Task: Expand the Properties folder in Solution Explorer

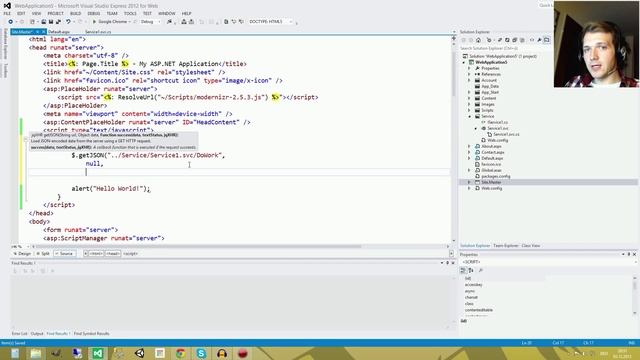Action: coord(469,68)
